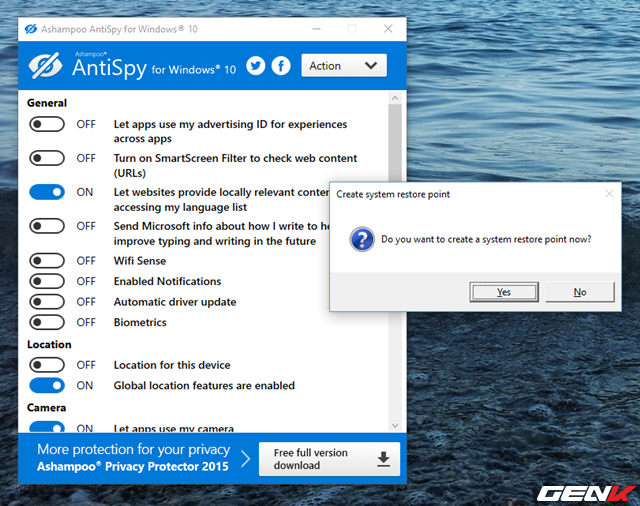Click the blue question mark dialog icon
The height and width of the screenshot is (506, 640).
[361, 239]
